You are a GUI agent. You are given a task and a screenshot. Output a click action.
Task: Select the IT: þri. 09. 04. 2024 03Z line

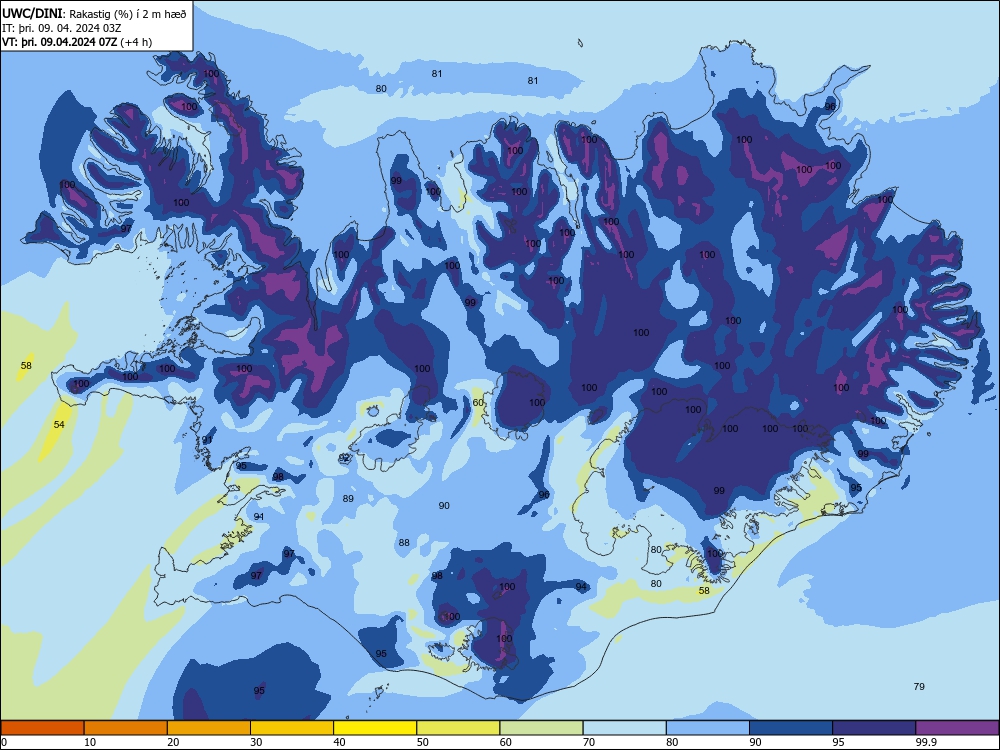coord(61,28)
